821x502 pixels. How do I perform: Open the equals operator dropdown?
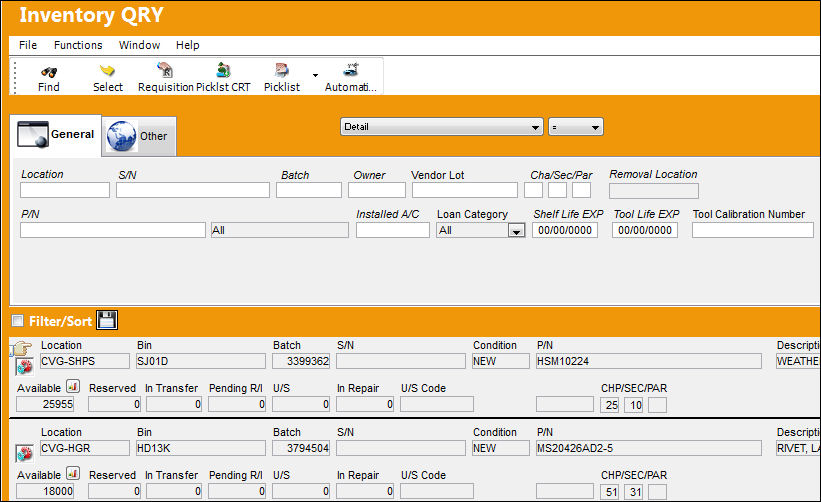click(x=575, y=127)
